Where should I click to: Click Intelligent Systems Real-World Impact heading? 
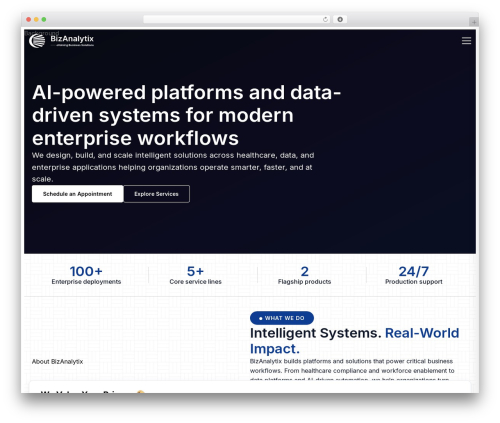pos(354,341)
